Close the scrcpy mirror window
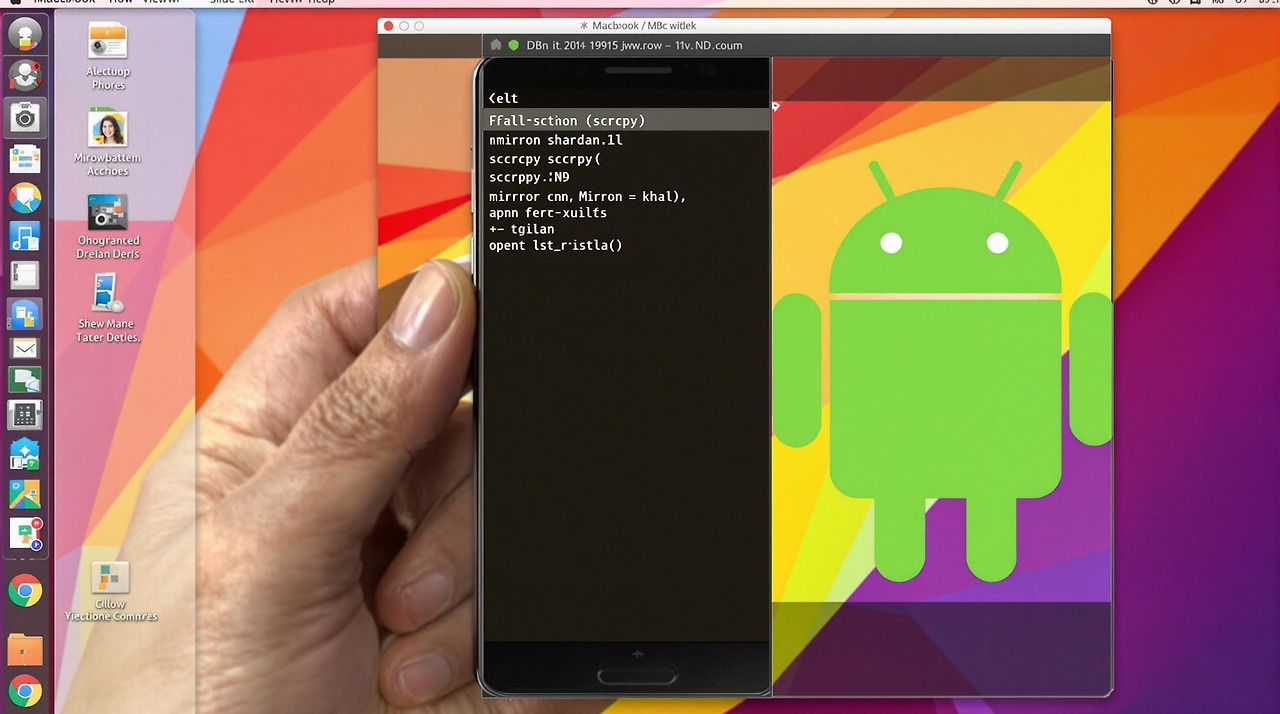 [389, 25]
